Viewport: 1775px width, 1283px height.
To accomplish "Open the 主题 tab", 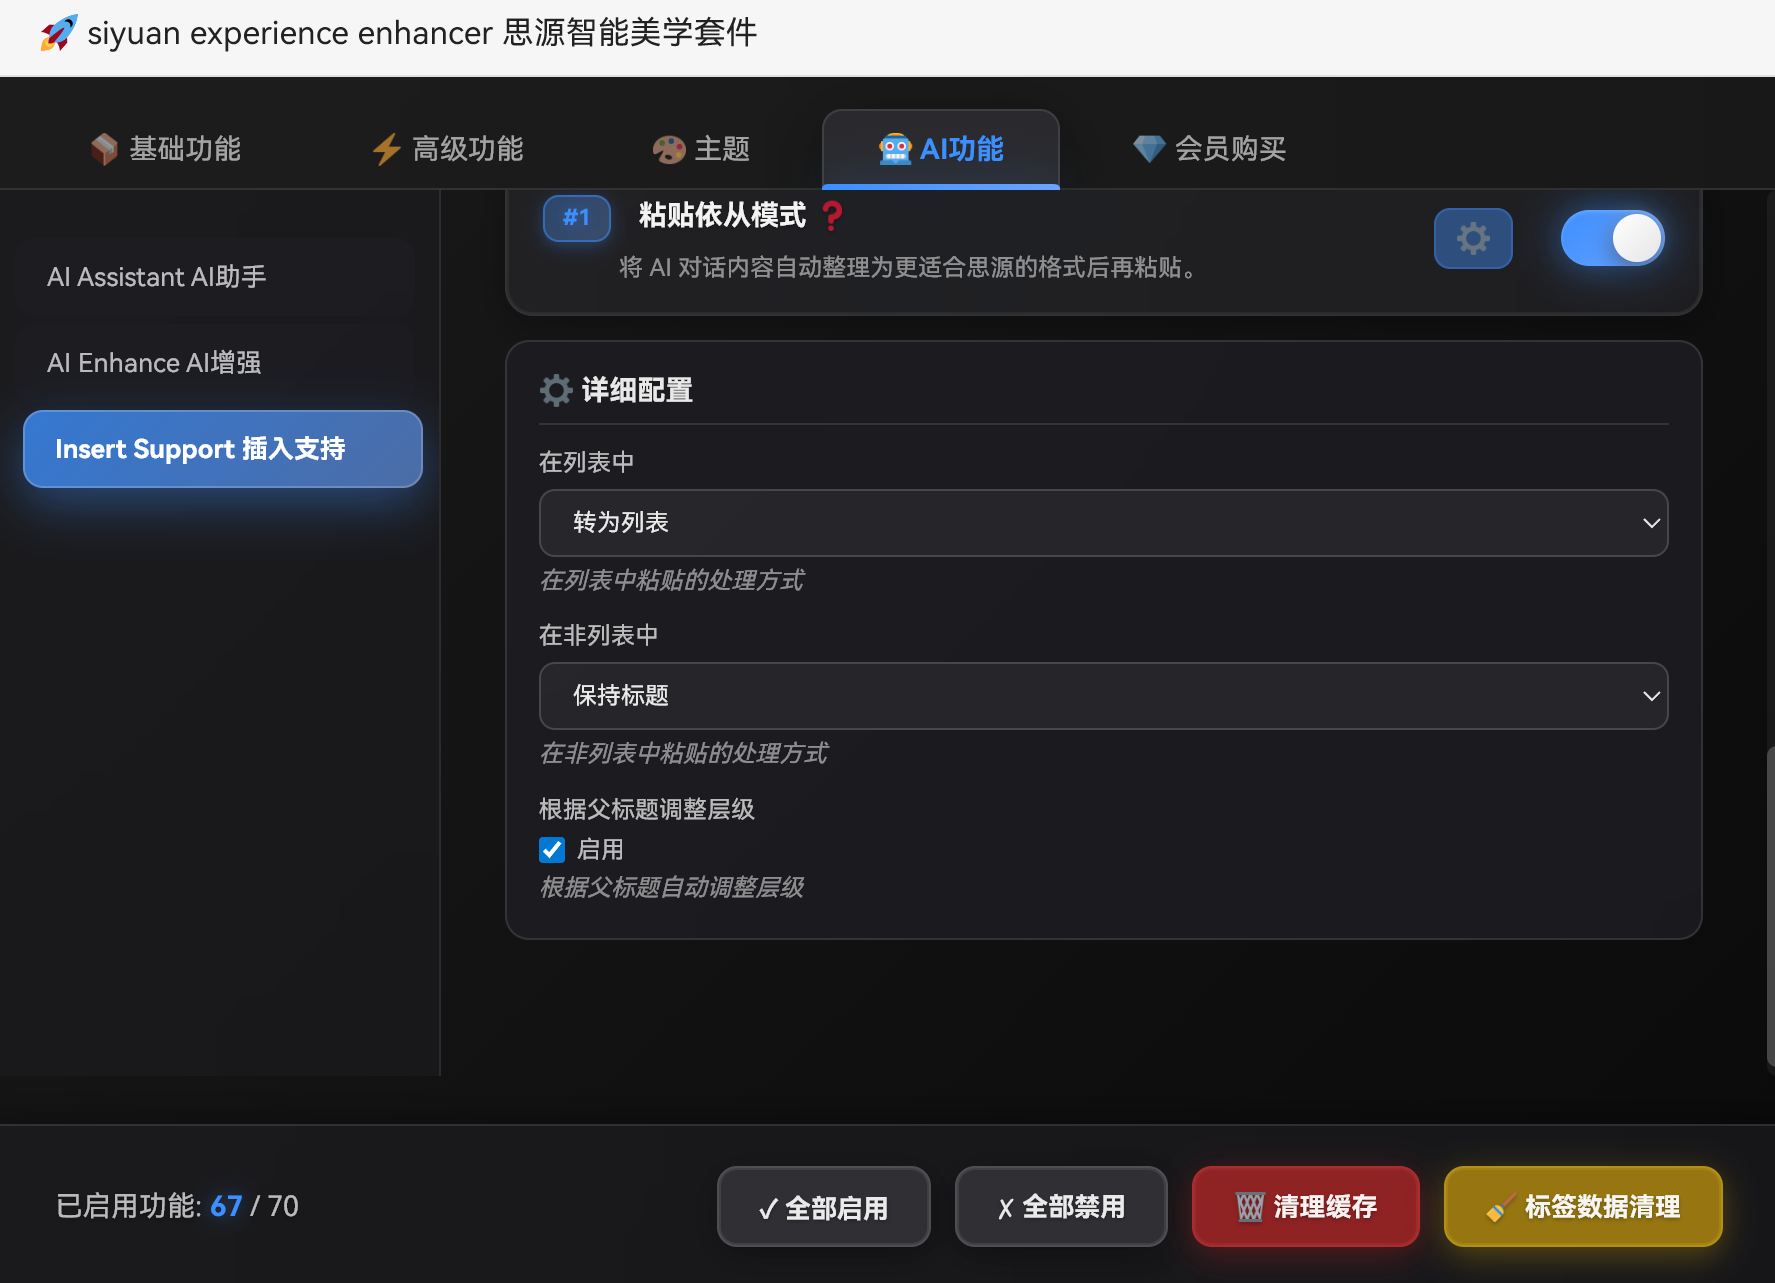I will click(x=702, y=149).
